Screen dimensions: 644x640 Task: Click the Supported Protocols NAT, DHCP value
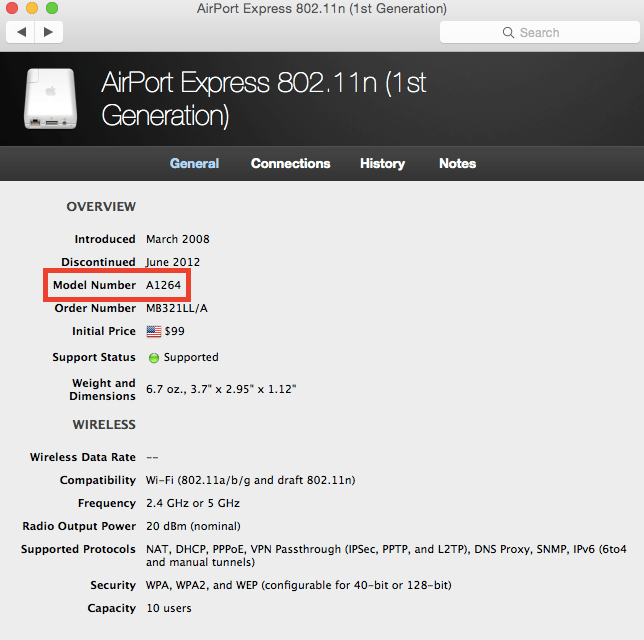[x=386, y=555]
